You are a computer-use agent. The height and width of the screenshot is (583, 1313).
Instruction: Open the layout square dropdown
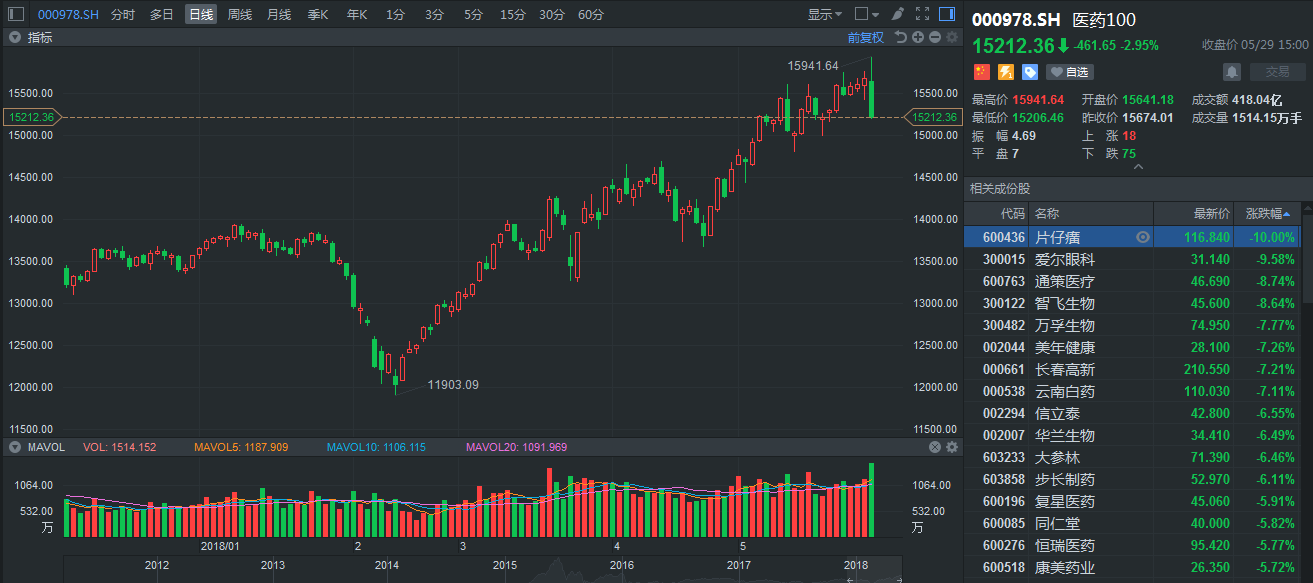coord(867,14)
